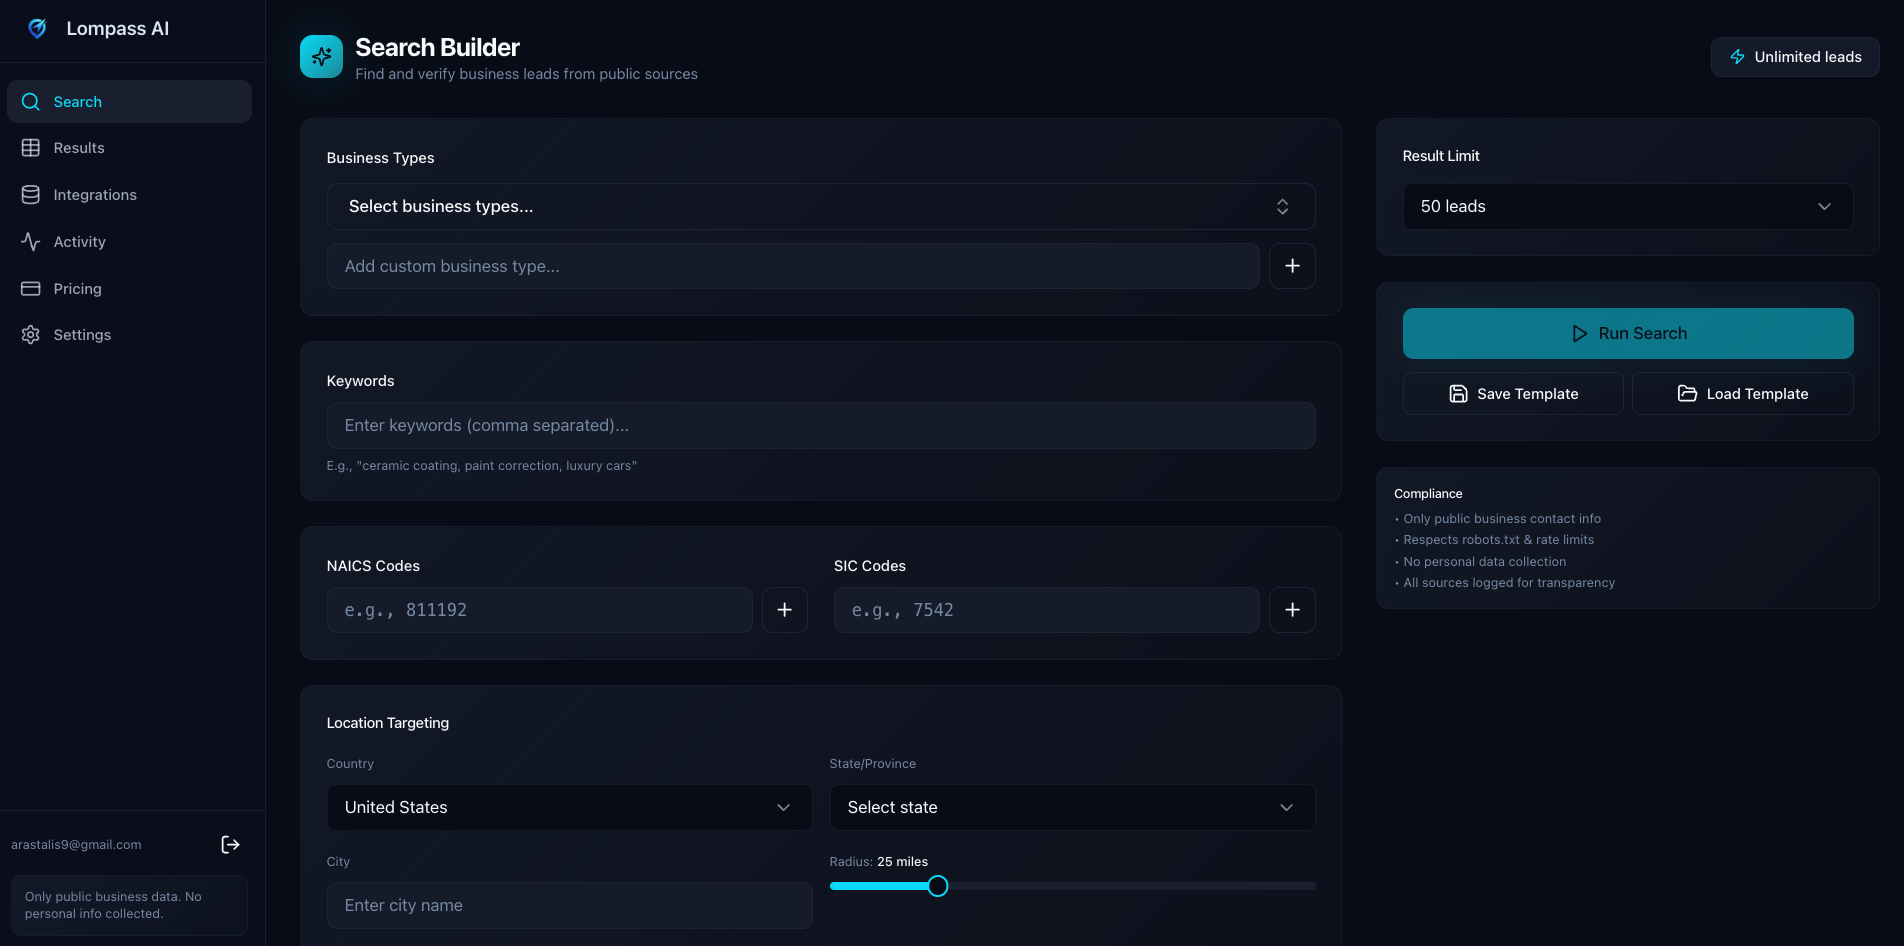The image size is (1904, 946).
Task: Open Integrations via the database icon
Action: pyautogui.click(x=30, y=194)
